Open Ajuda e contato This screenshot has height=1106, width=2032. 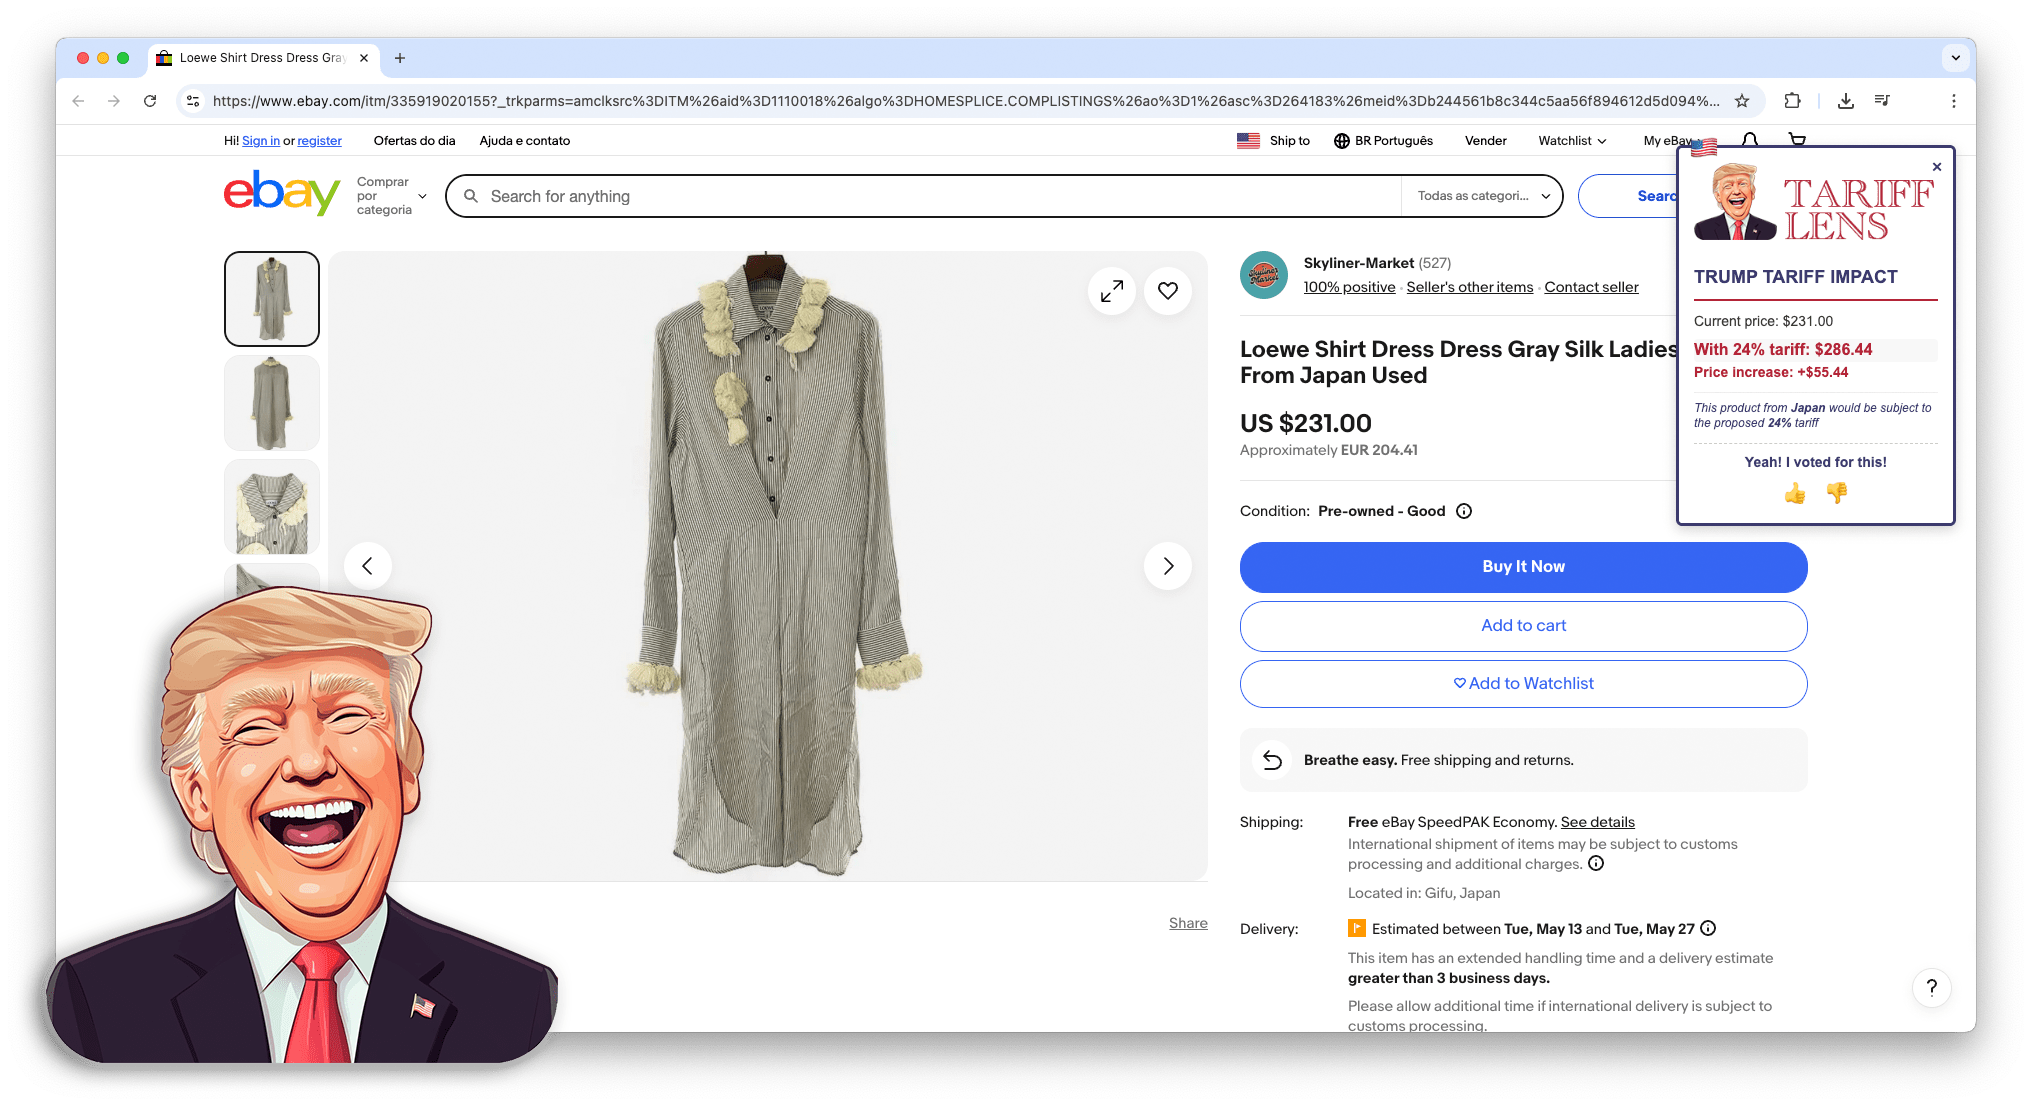click(525, 141)
